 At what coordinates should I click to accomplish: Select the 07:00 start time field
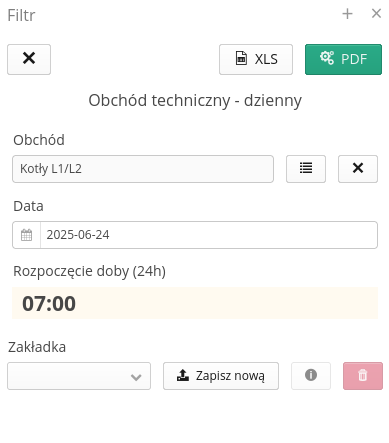[195, 303]
